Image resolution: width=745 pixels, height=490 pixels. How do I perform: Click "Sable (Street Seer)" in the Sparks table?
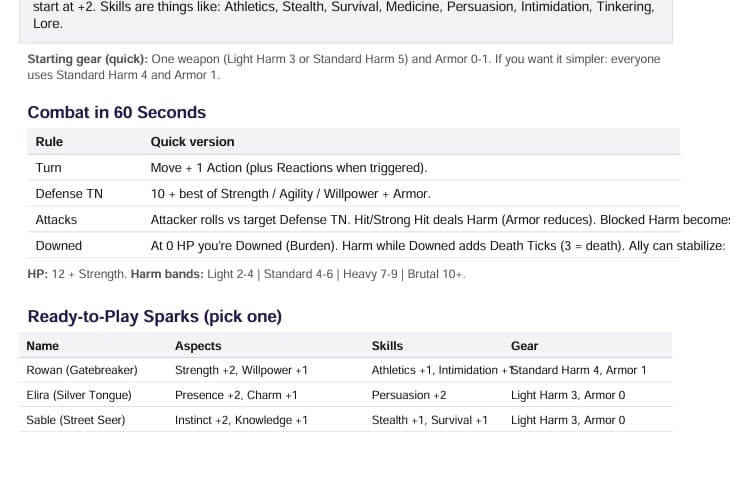click(x=76, y=420)
